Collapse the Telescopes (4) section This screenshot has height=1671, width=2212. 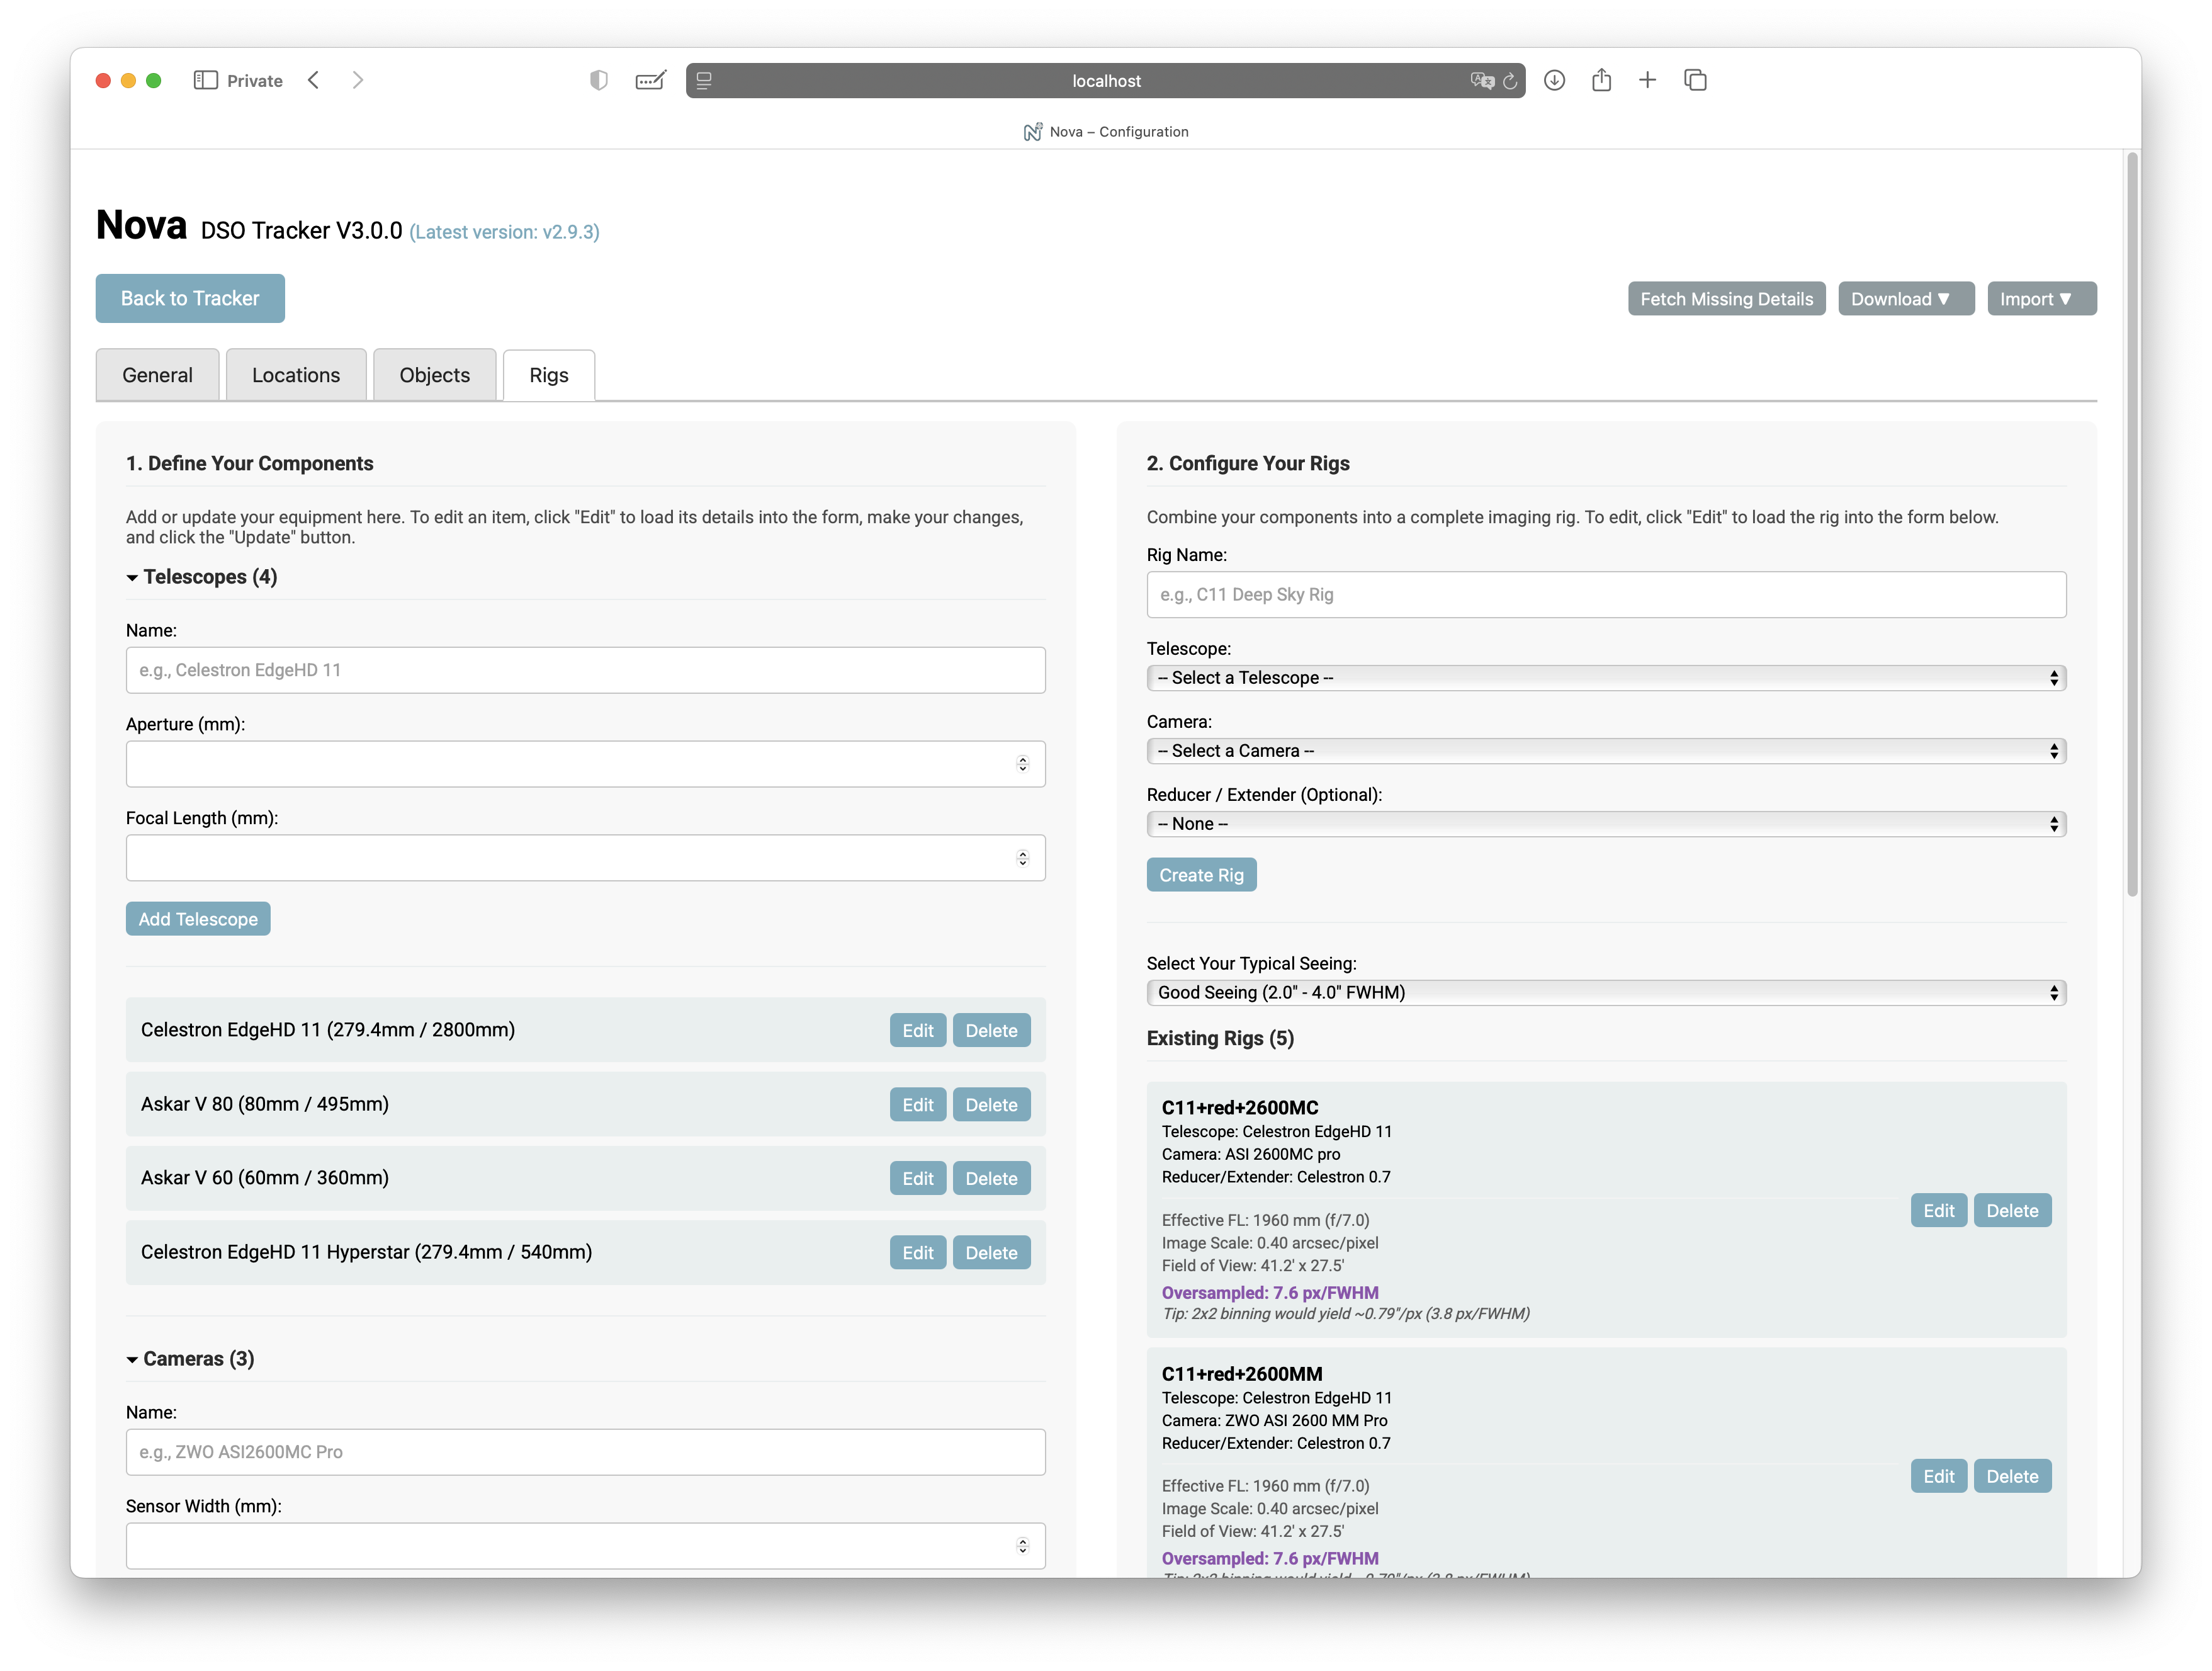(201, 577)
